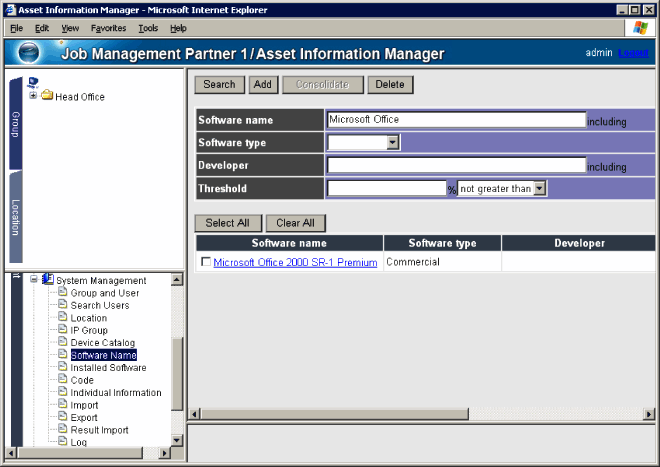Expand the Head Office tree node

[x=33, y=97]
